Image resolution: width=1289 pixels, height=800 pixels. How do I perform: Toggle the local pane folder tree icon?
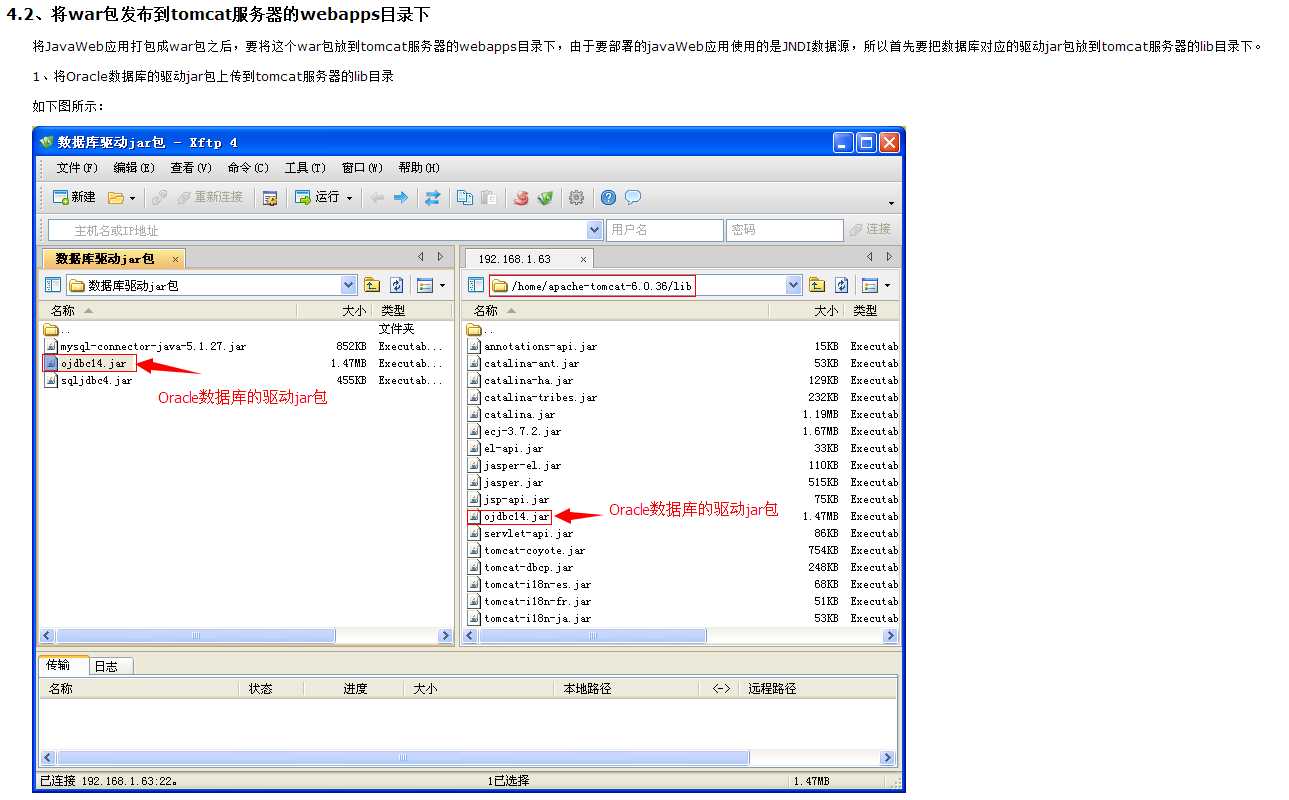[x=53, y=285]
